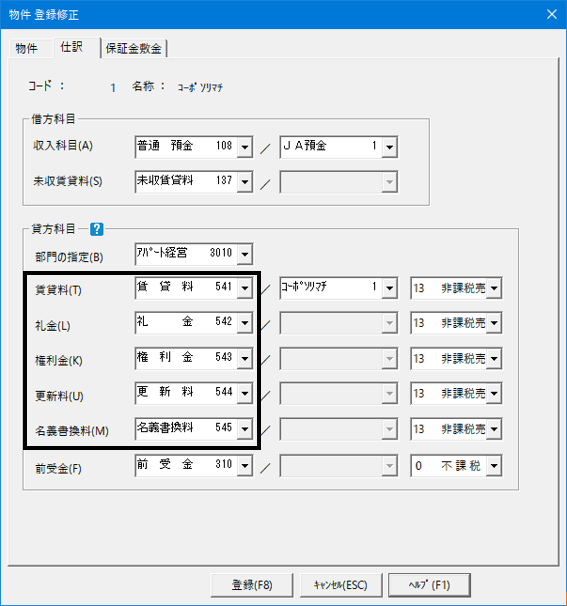
Task: Click the 登録(F8) button
Action: 252,585
